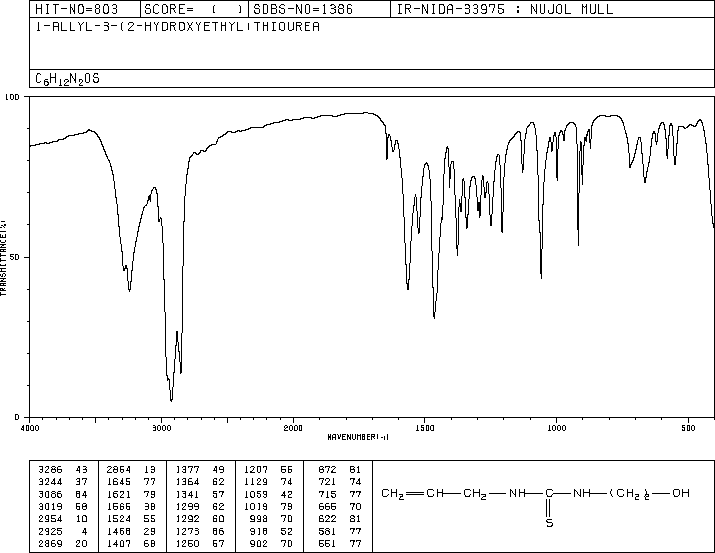
Task: Click the IR-NIDA-33975 : NUJOL MULL label
Action: pos(505,9)
